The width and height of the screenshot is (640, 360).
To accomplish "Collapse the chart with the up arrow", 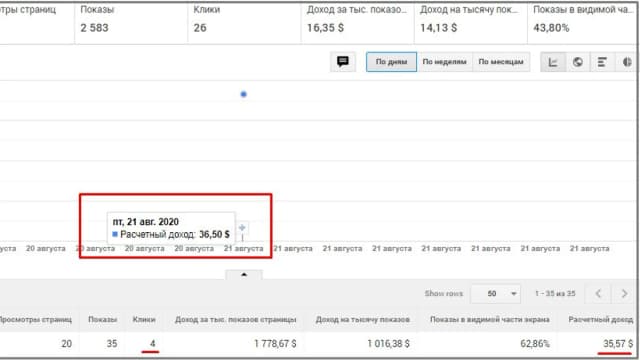I will (244, 275).
